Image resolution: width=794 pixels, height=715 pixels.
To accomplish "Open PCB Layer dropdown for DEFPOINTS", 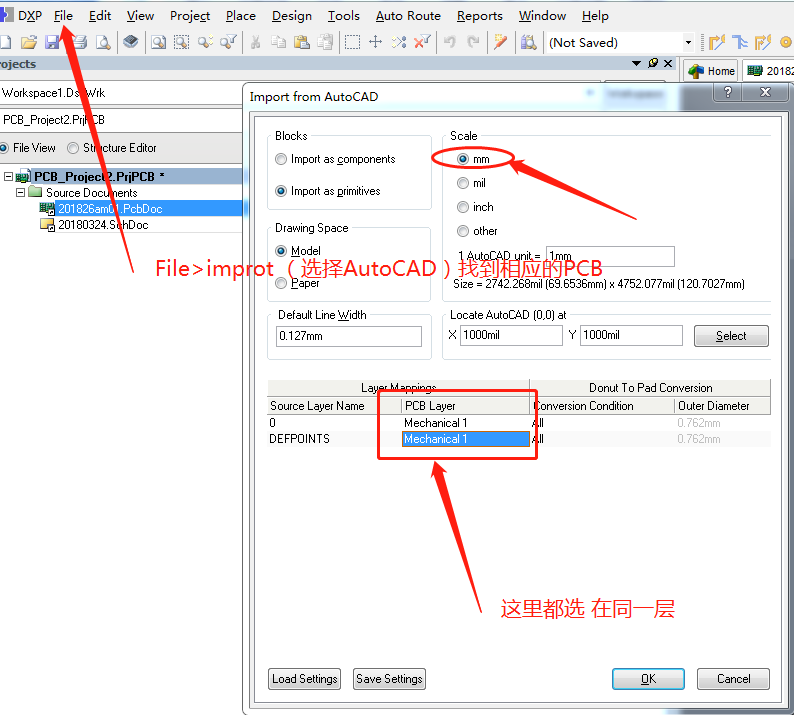I will click(x=466, y=439).
